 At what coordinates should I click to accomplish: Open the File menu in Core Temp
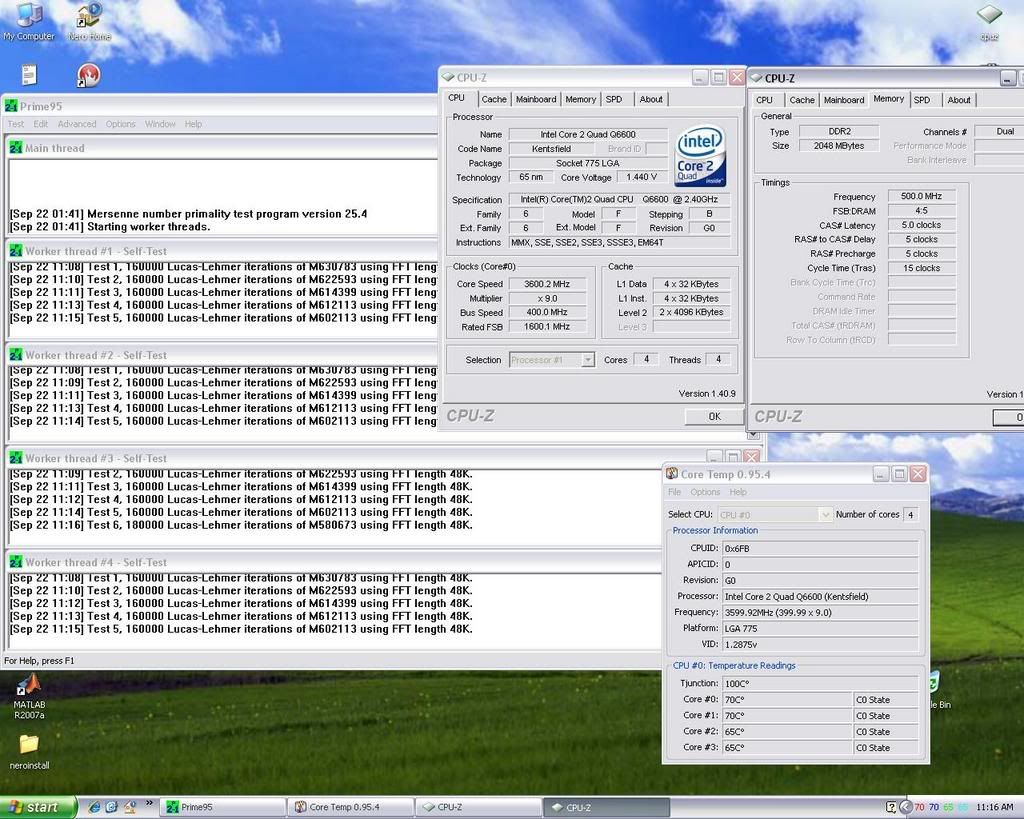coord(675,492)
